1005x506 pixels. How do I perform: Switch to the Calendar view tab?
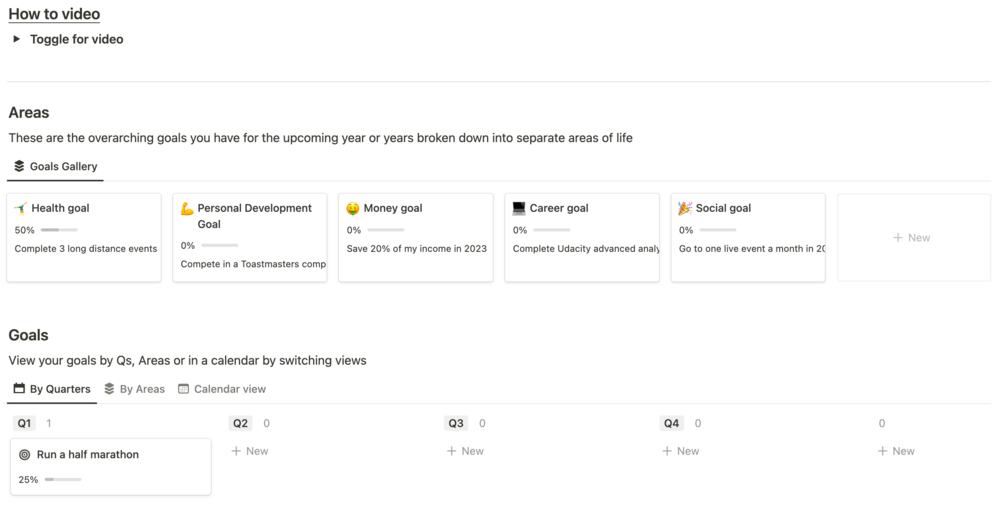[x=222, y=389]
